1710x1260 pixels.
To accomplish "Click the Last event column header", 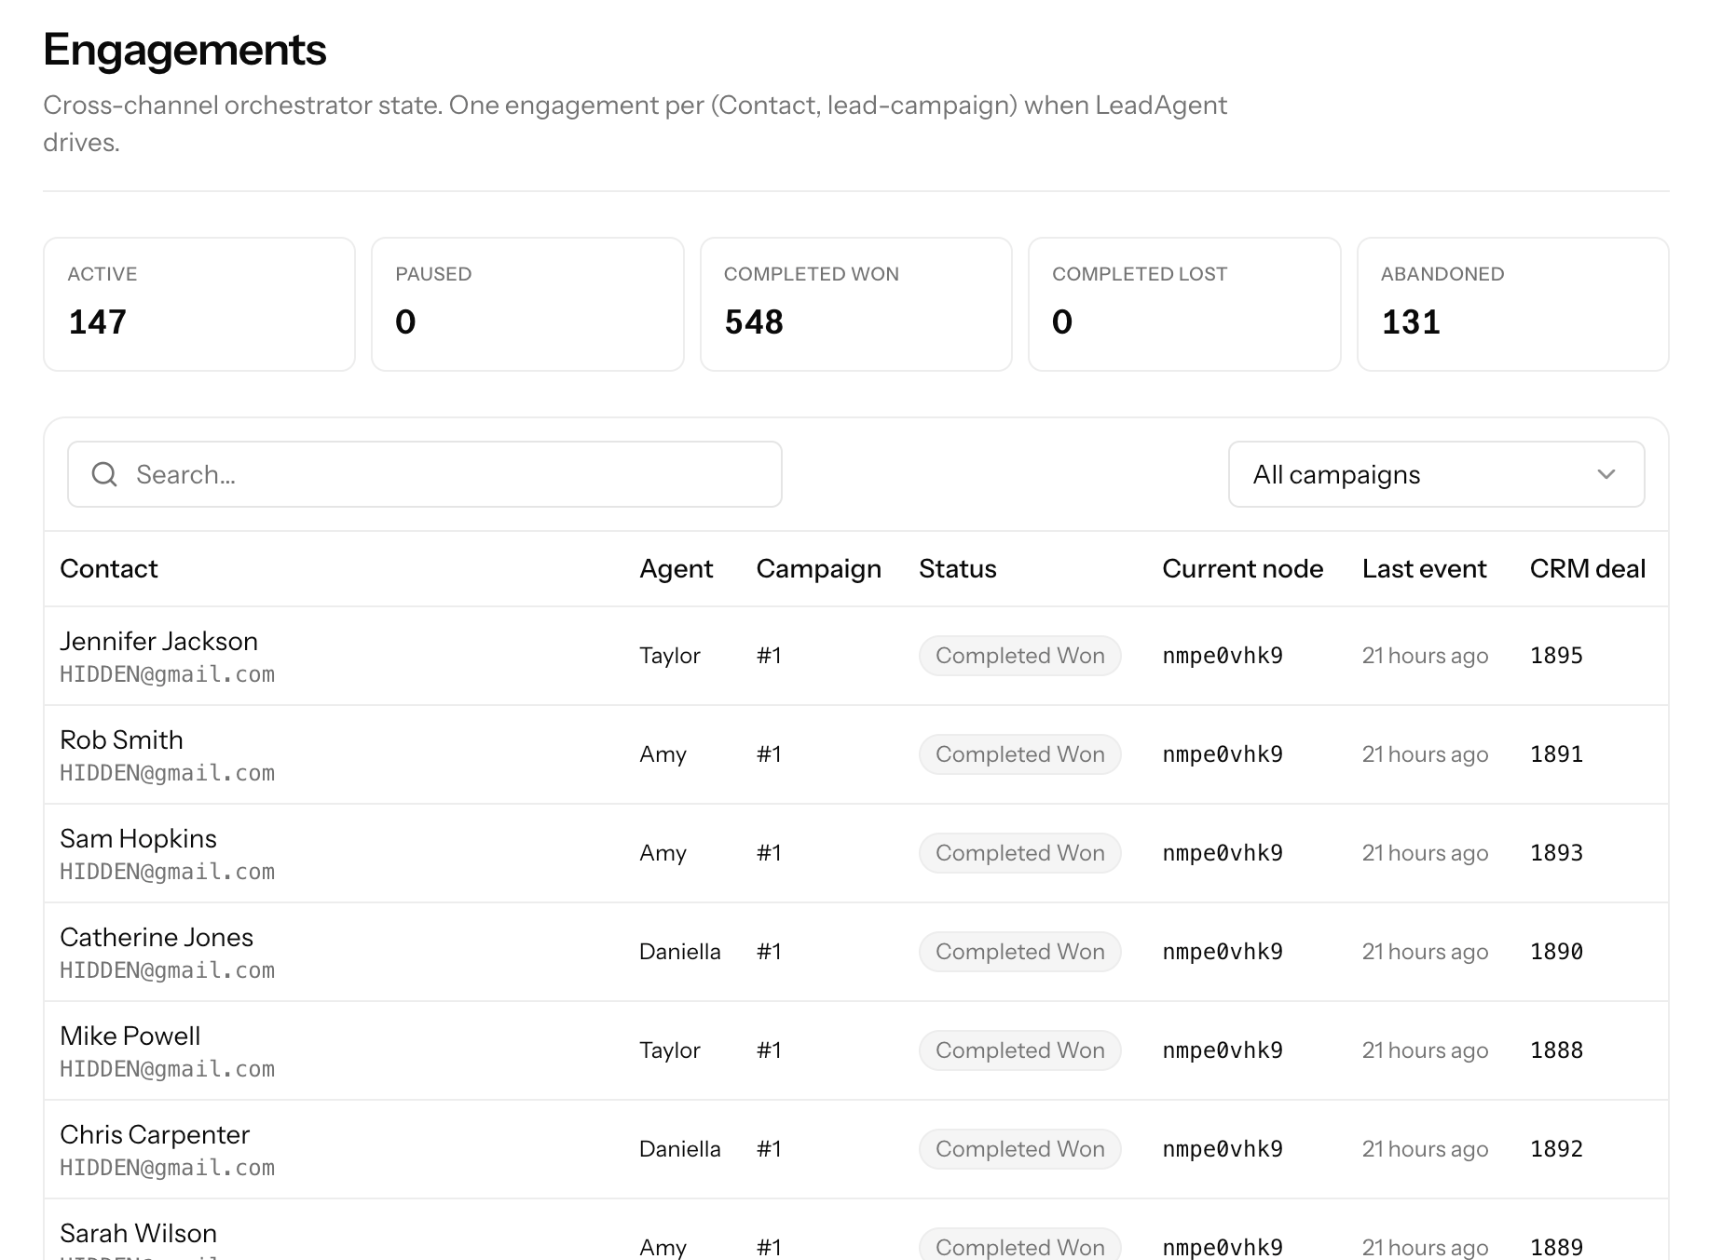I will [1424, 569].
